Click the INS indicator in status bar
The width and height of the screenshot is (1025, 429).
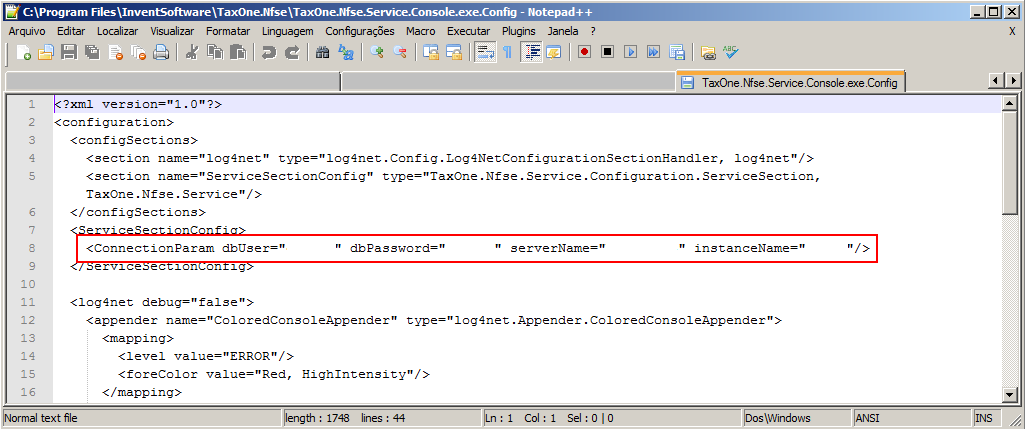tap(984, 418)
